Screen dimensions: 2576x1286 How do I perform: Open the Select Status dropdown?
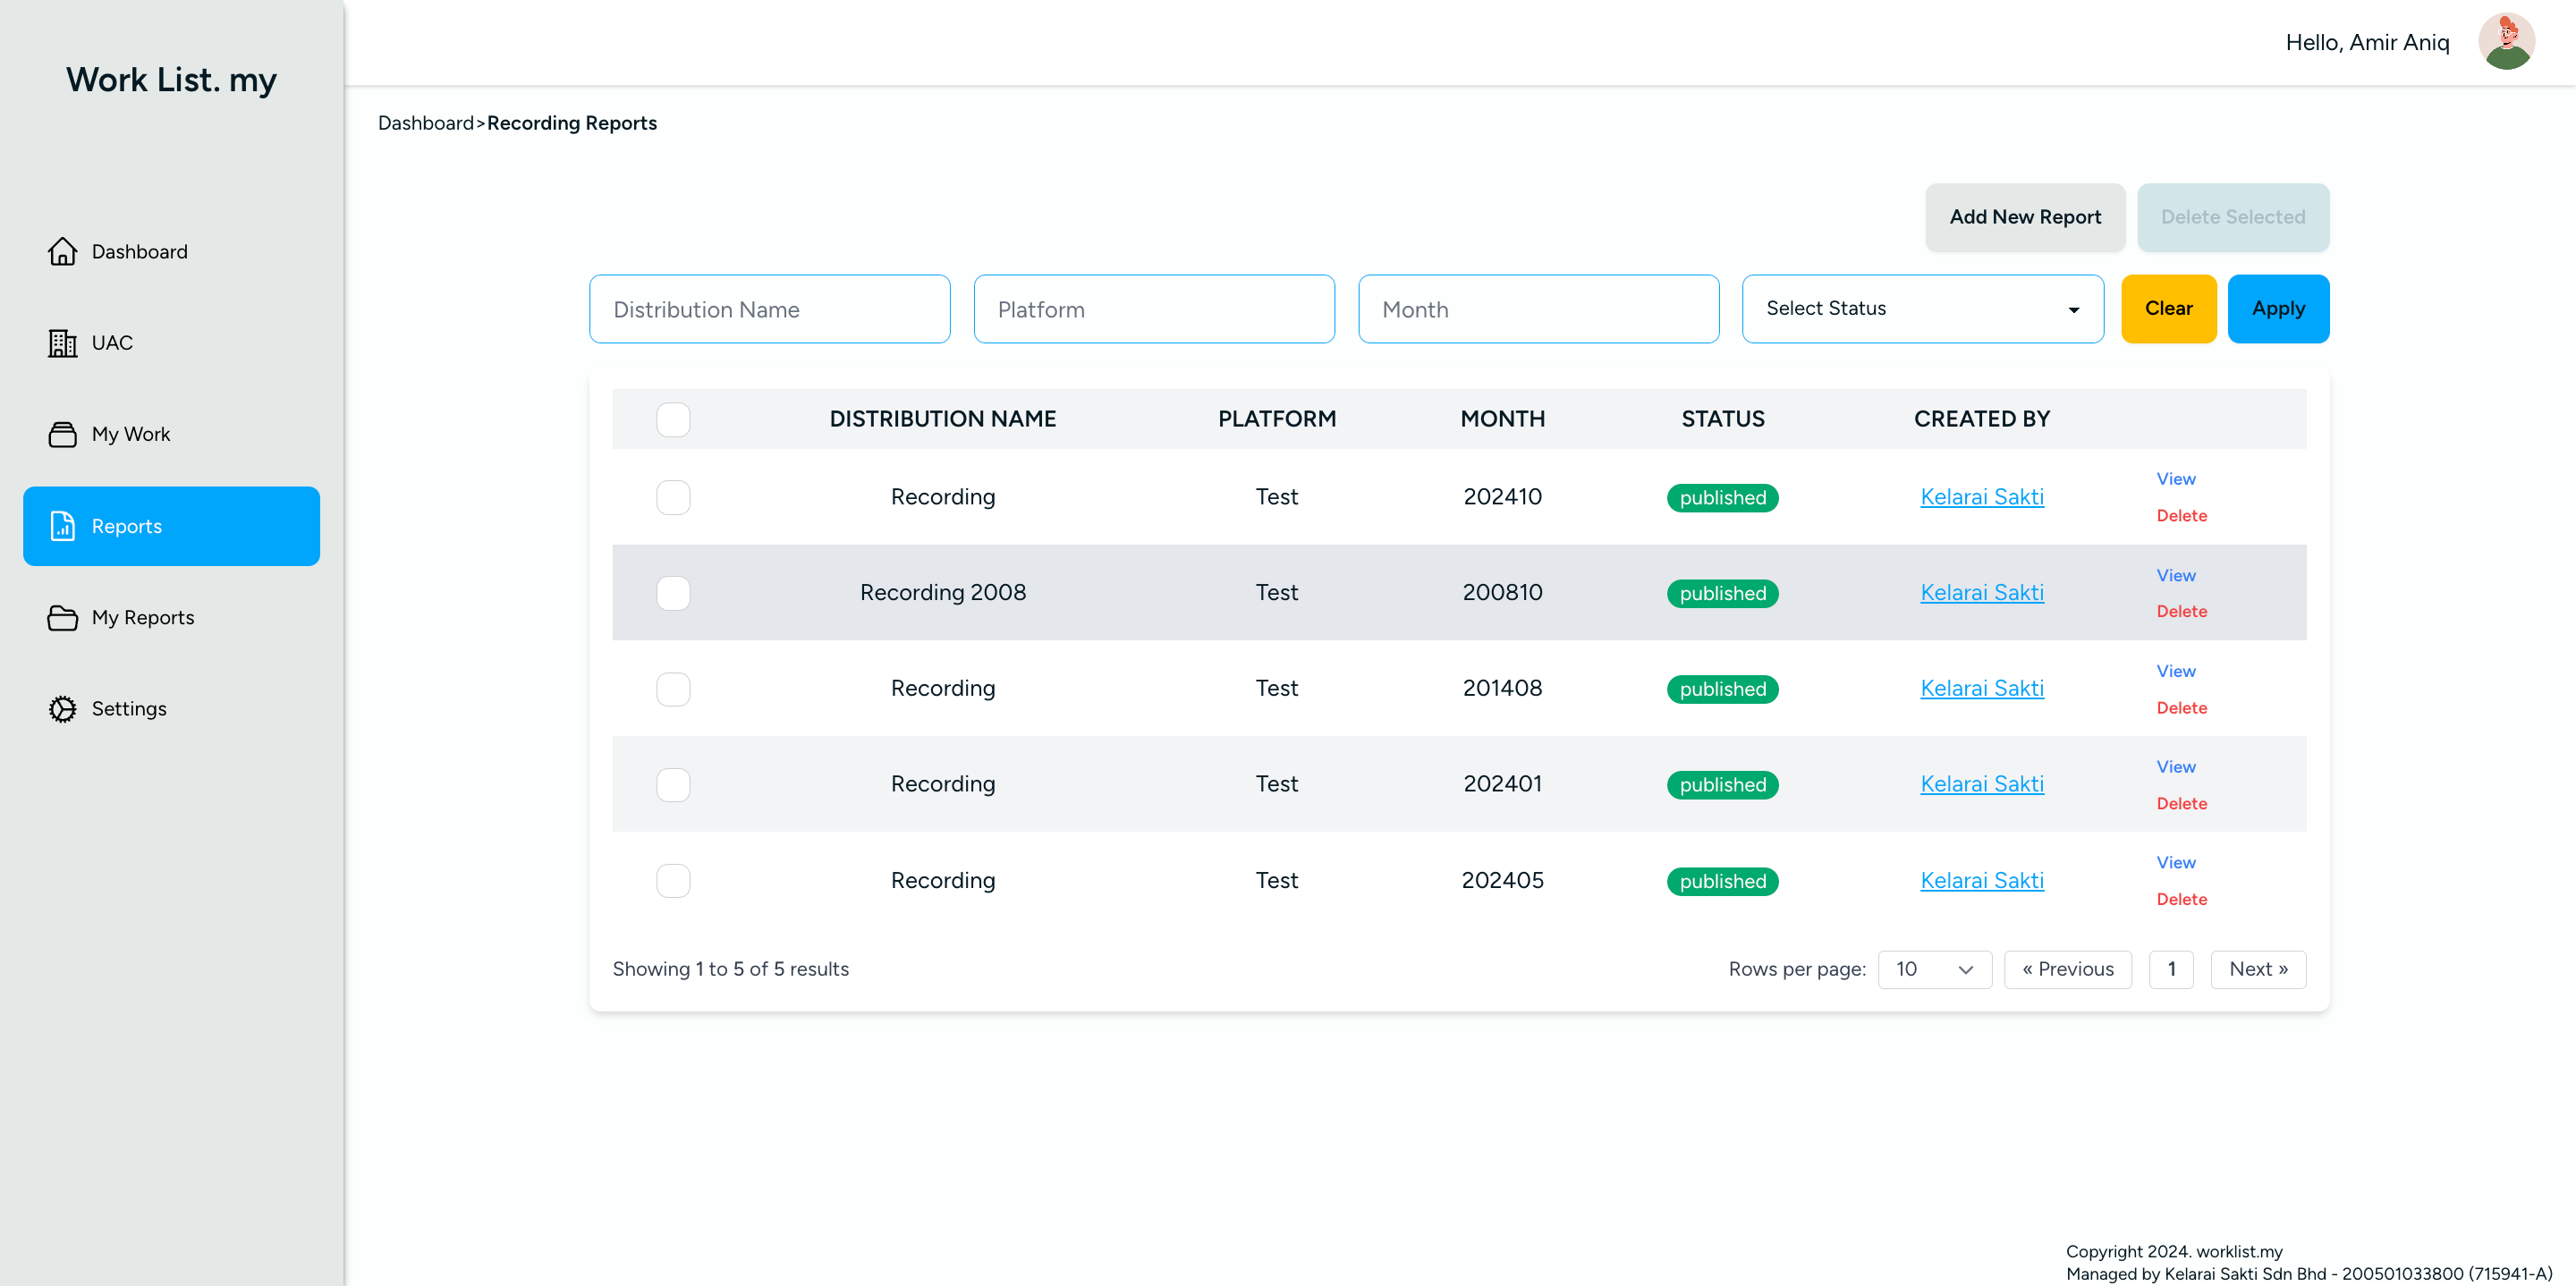click(x=1922, y=309)
